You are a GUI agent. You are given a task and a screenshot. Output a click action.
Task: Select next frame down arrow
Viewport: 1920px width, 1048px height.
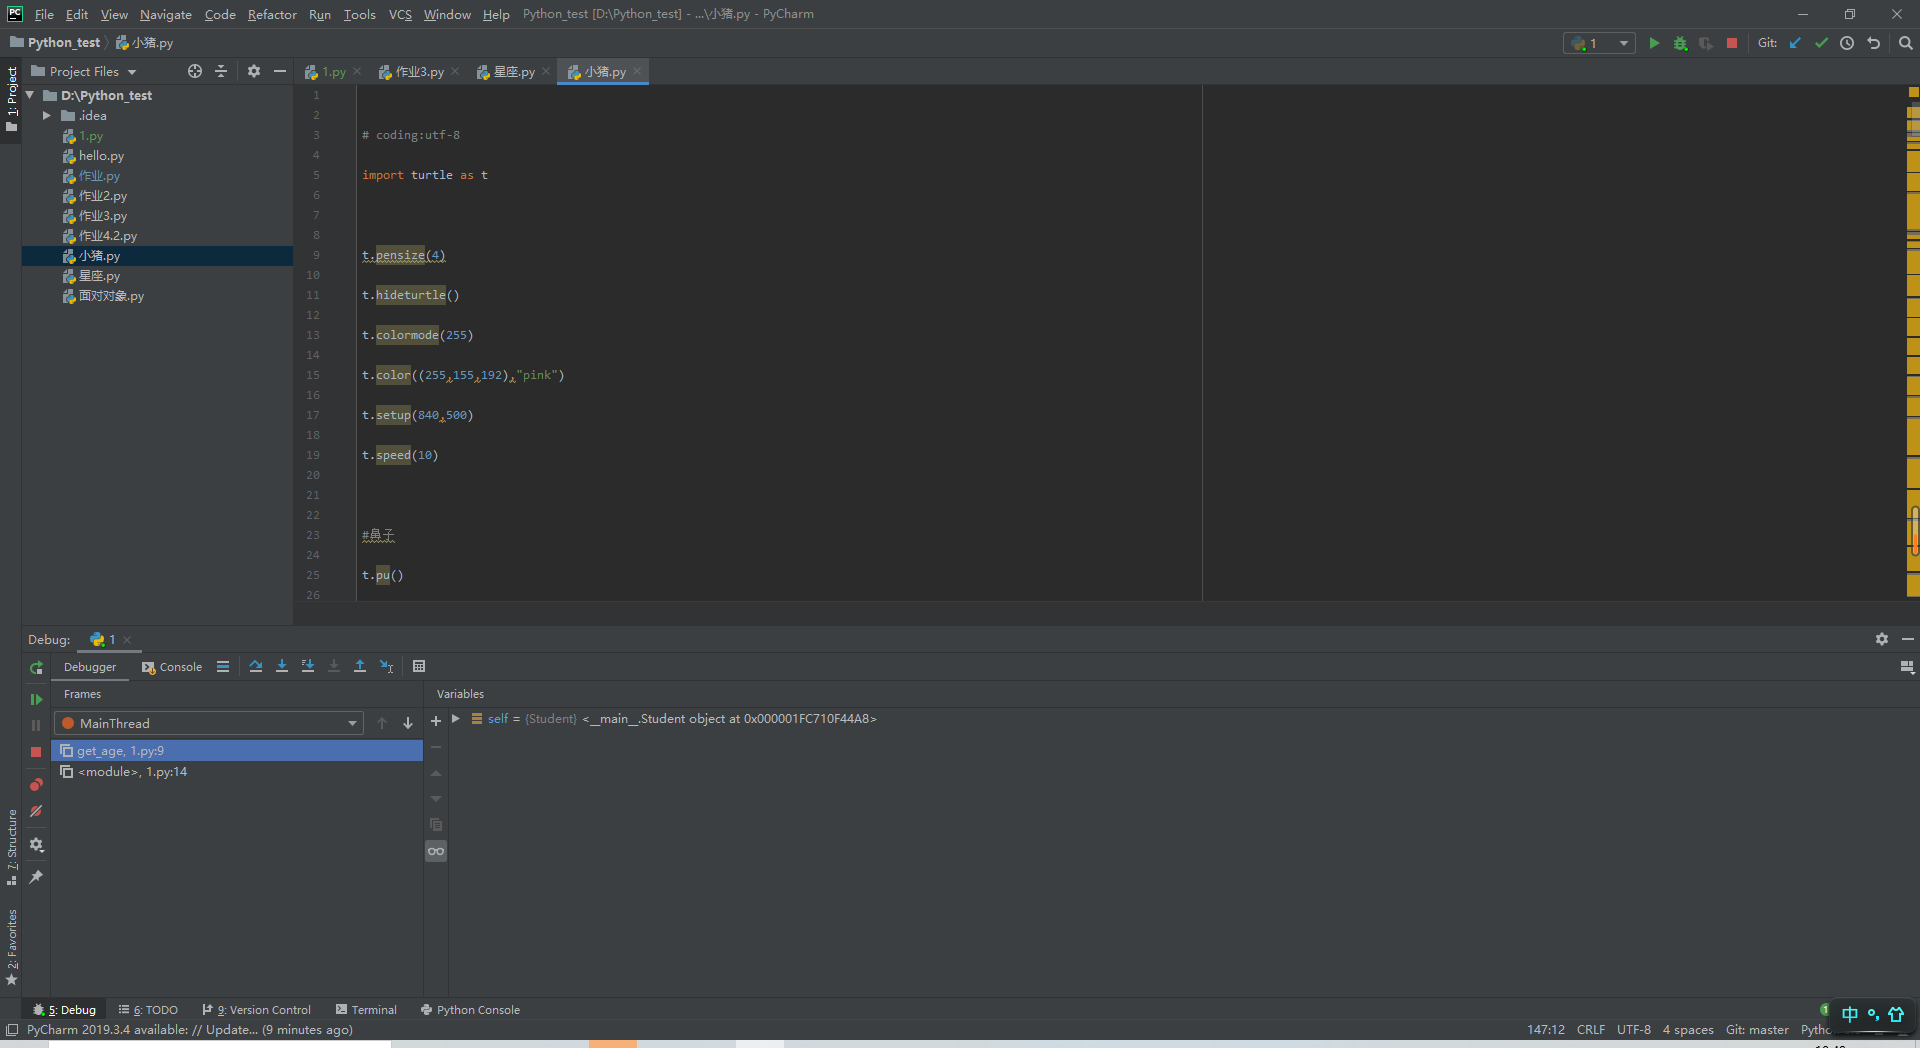(408, 723)
